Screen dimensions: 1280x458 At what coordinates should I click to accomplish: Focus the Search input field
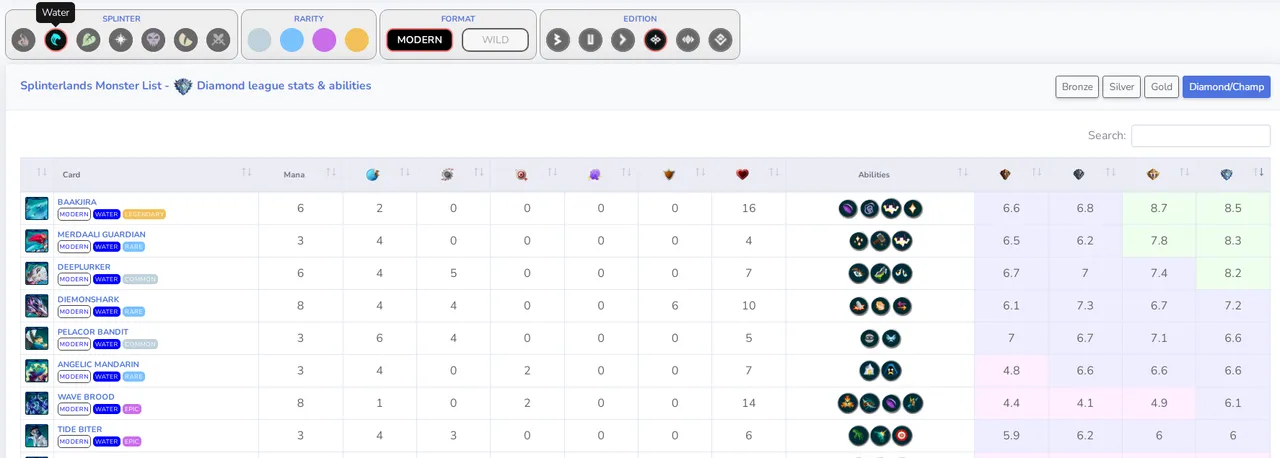click(1201, 135)
